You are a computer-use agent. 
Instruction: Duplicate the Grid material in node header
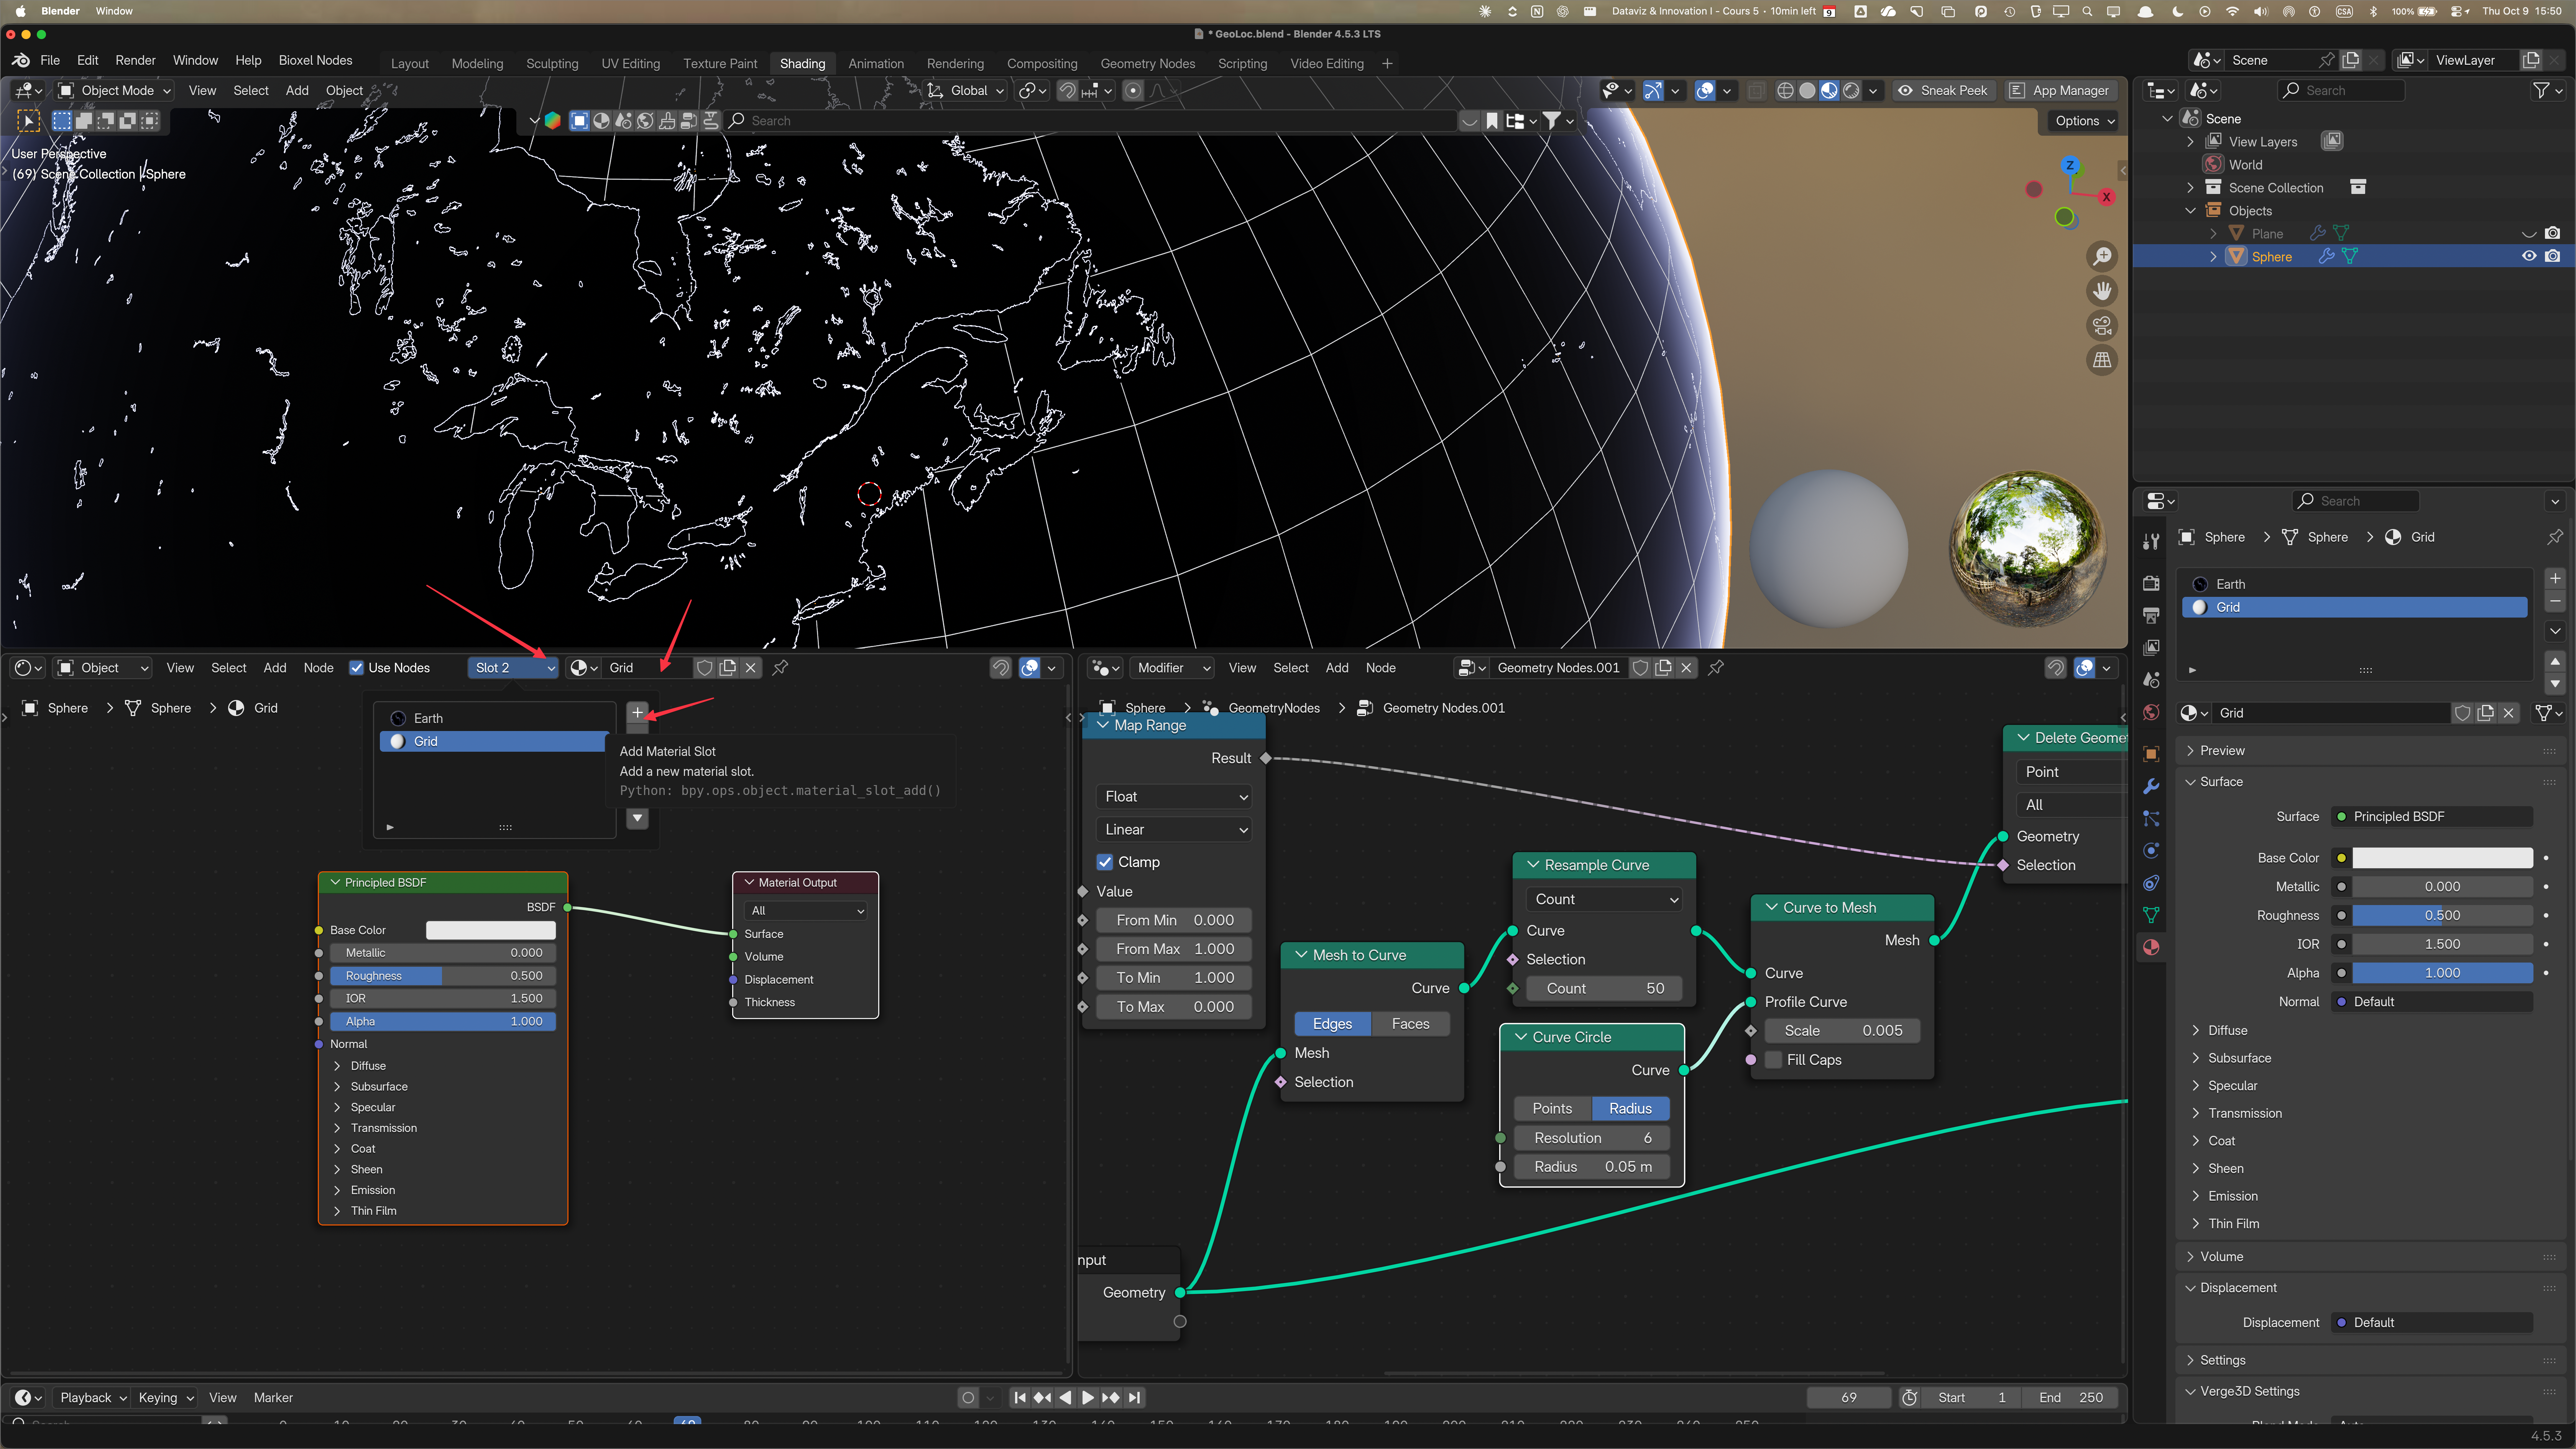click(728, 668)
